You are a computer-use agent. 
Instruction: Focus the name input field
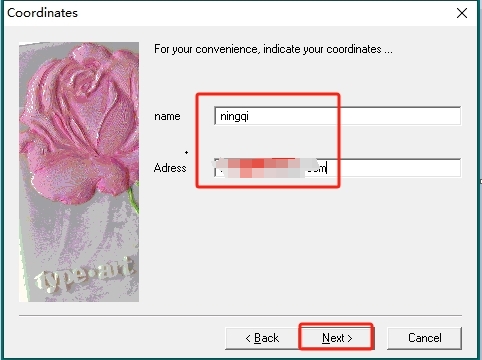tap(337, 116)
